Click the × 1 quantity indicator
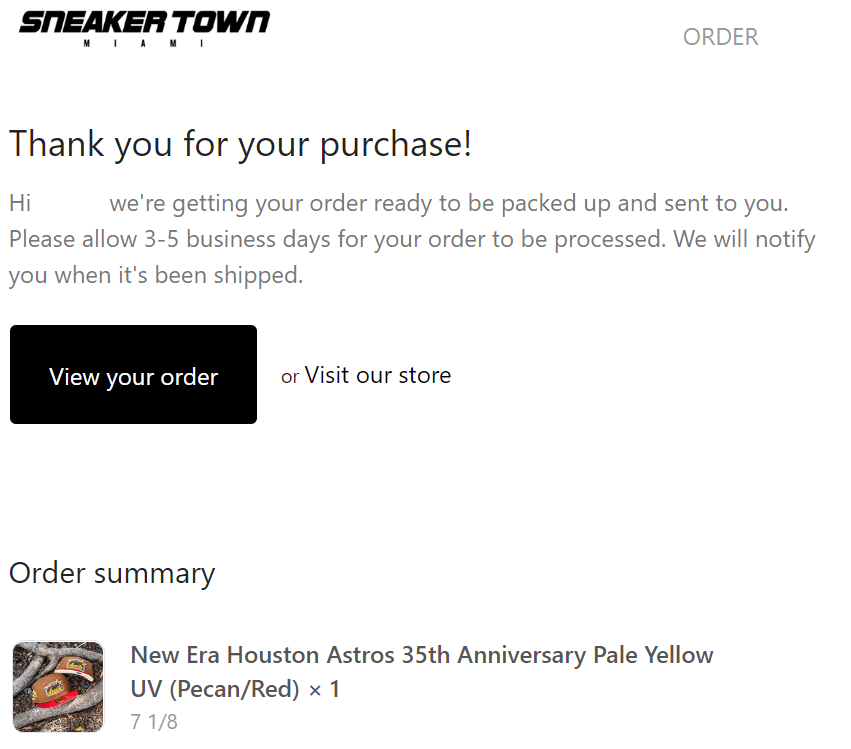 [x=324, y=689]
